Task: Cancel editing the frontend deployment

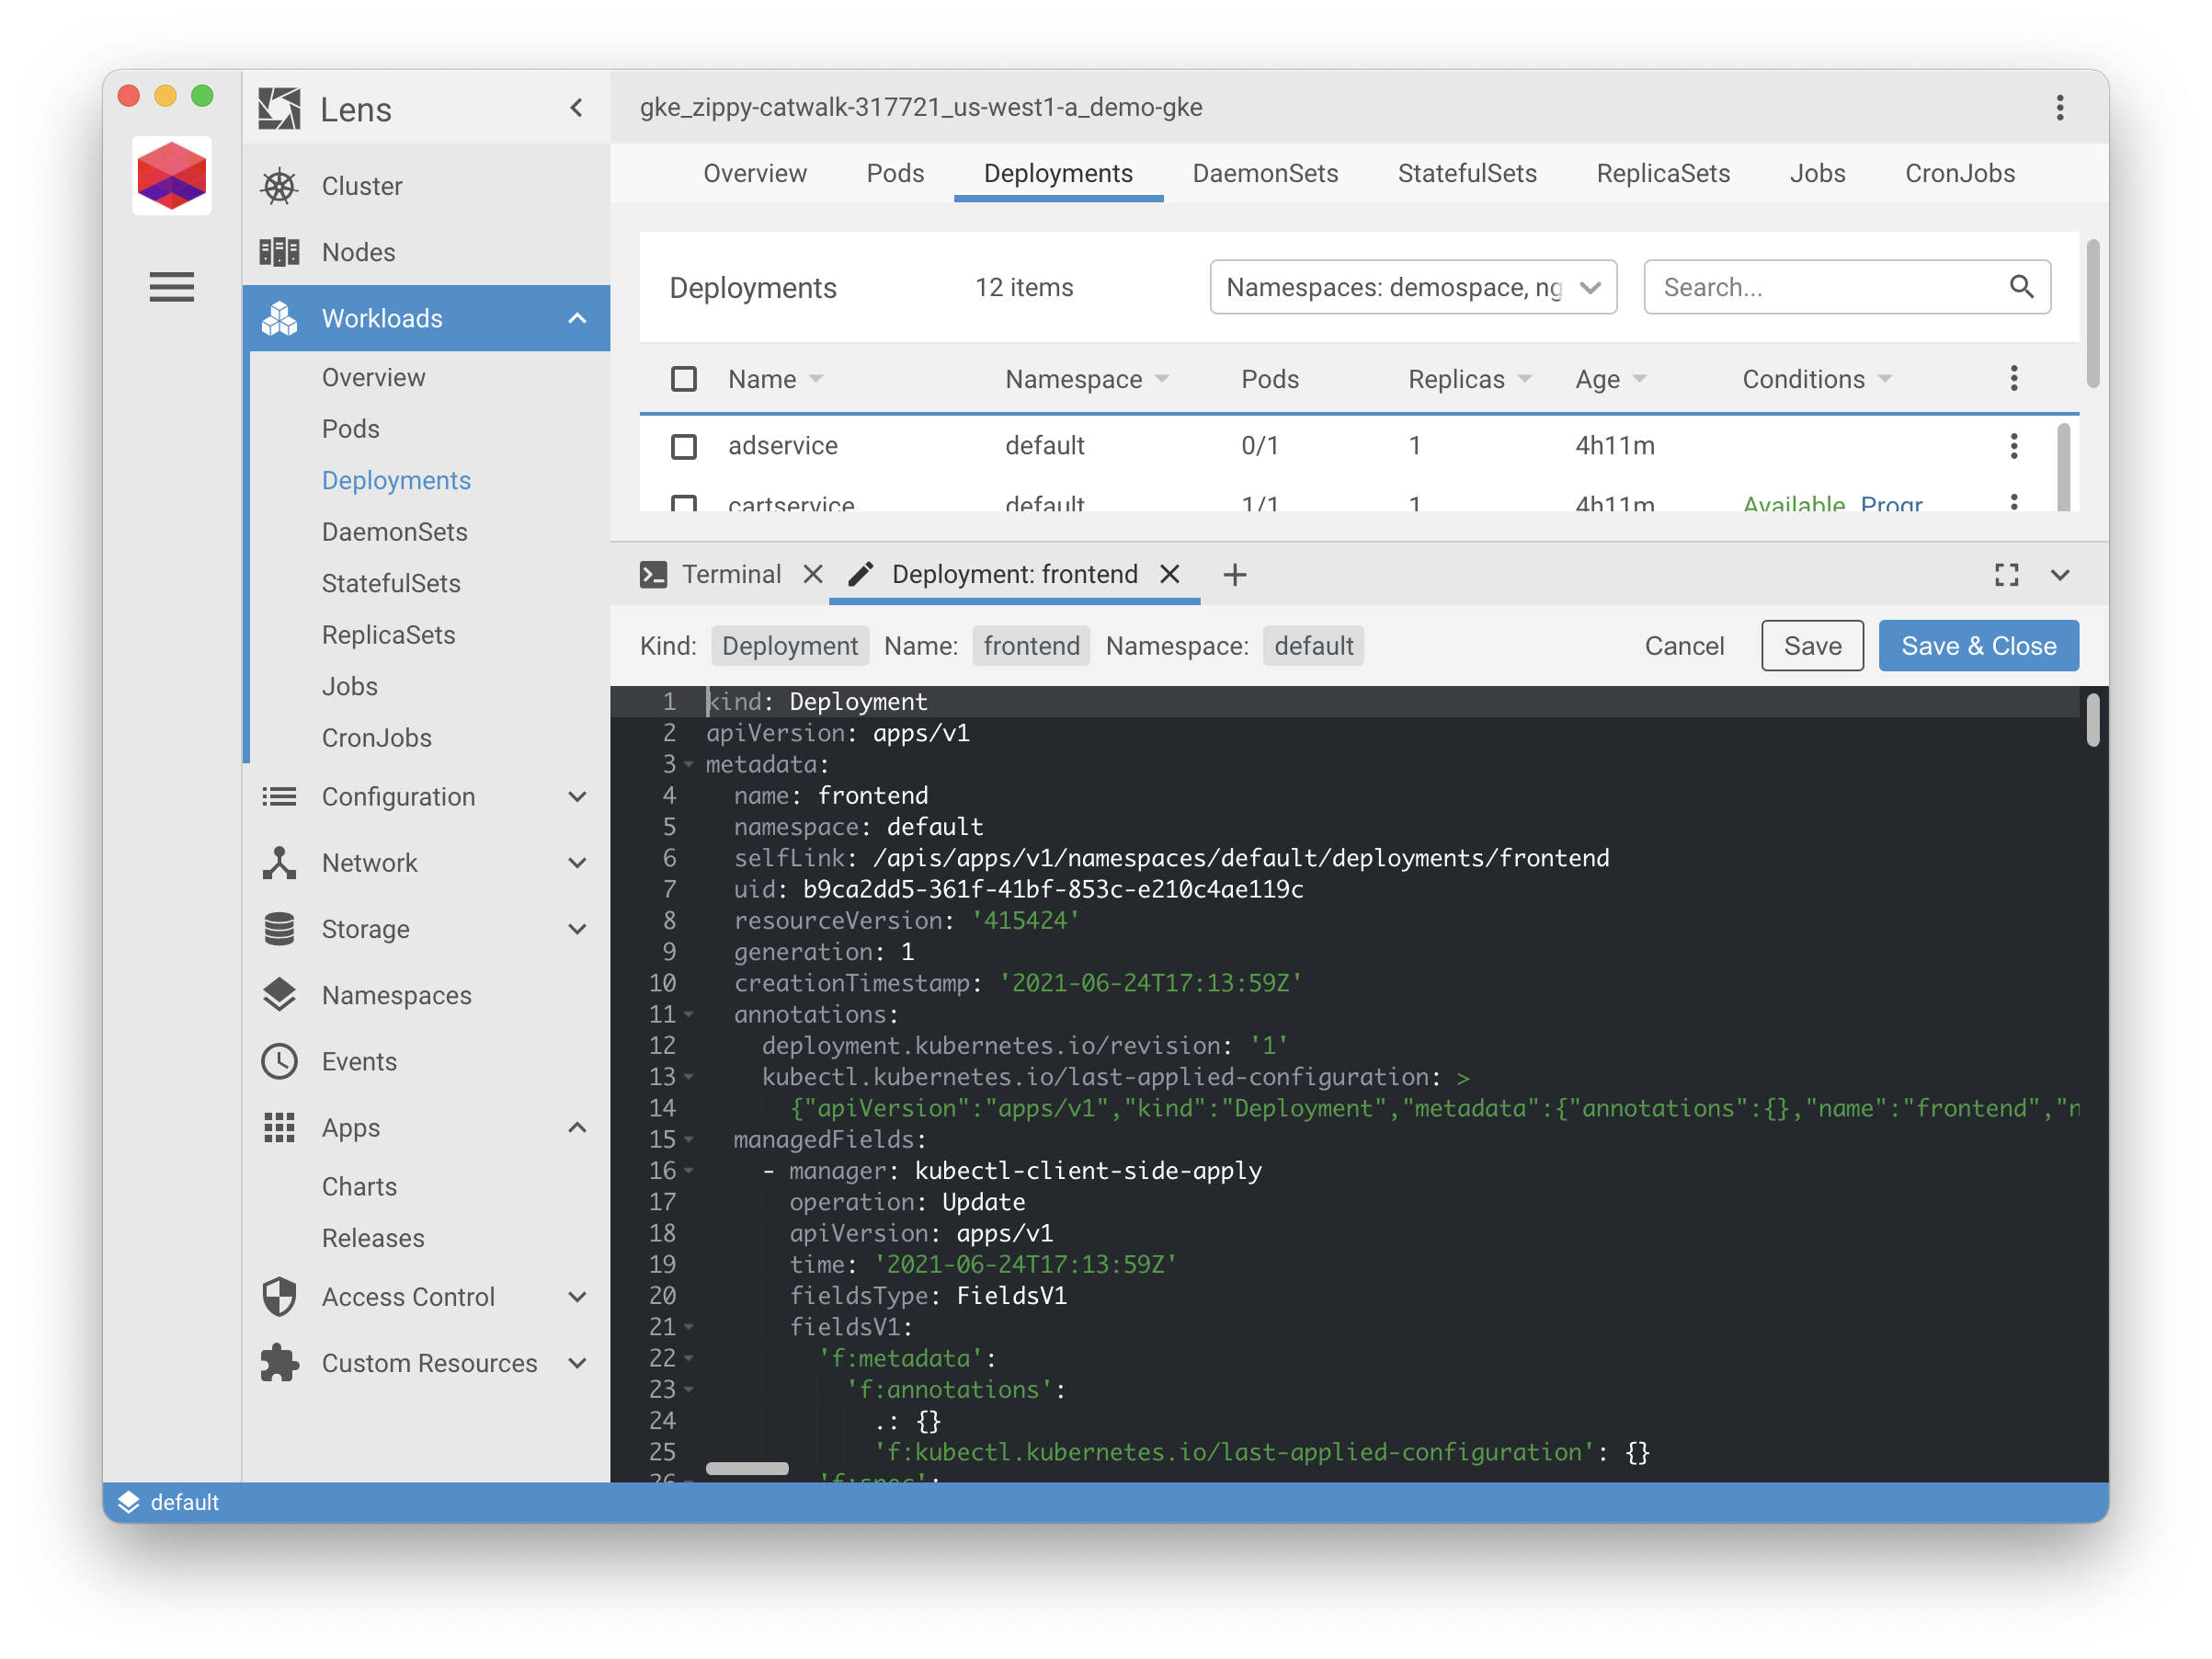Action: (x=1684, y=645)
